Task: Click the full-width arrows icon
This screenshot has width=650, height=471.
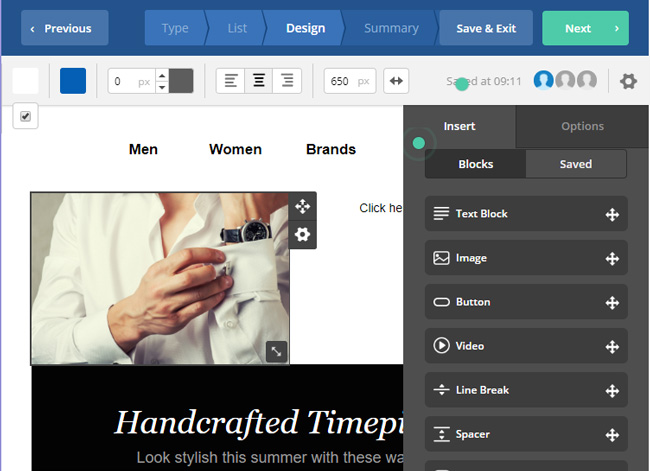Action: tap(396, 81)
